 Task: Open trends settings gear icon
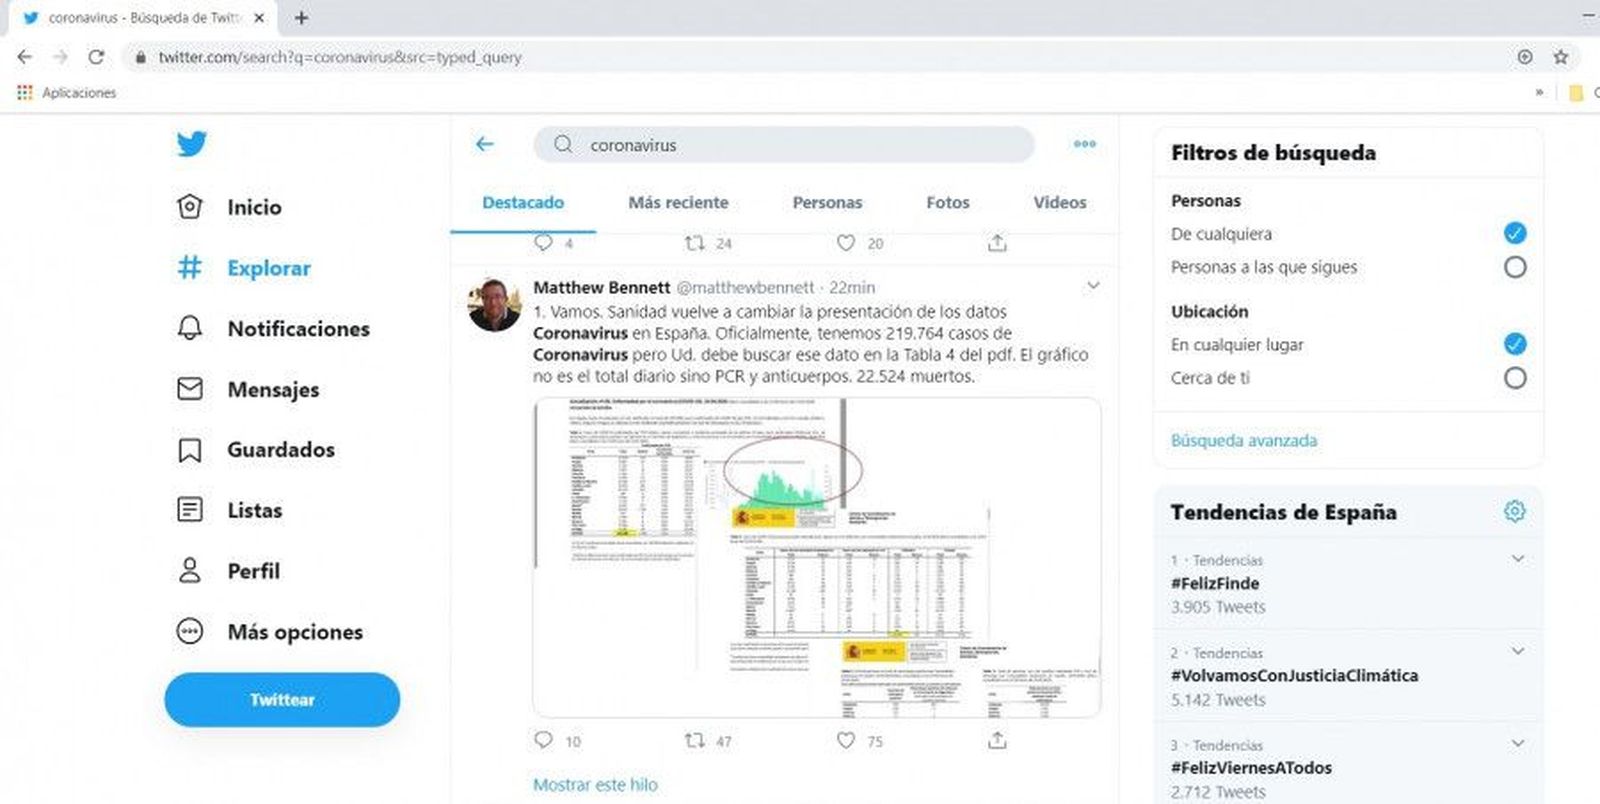(1514, 511)
